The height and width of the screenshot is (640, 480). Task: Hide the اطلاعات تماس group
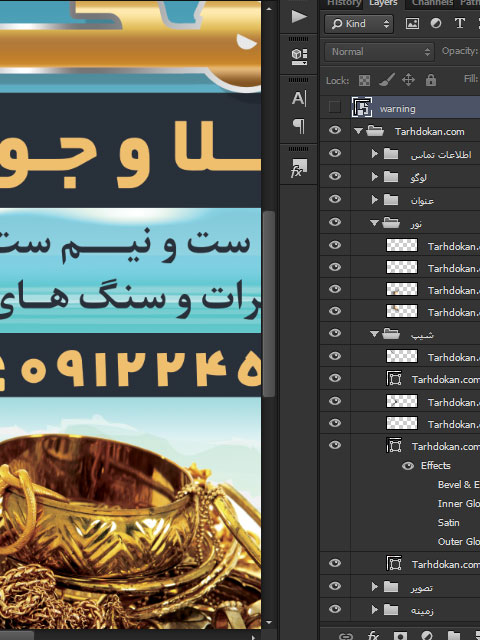click(335, 153)
